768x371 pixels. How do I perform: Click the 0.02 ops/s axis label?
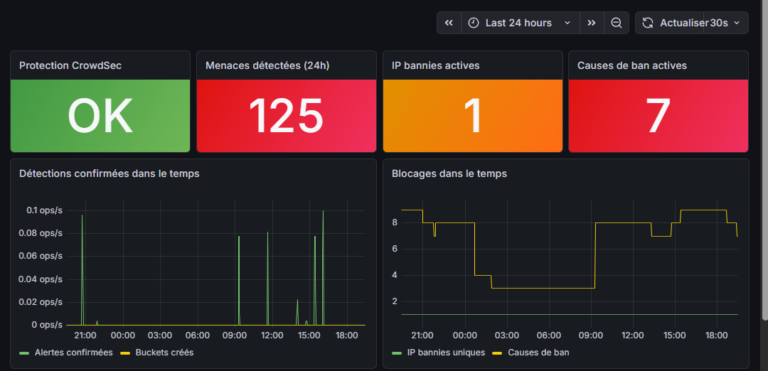[42, 302]
